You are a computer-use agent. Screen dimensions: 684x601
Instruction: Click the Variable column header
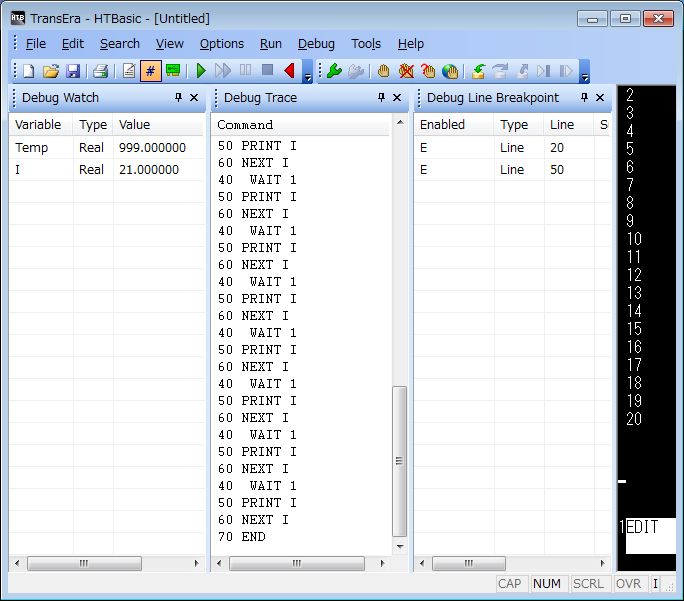pyautogui.click(x=41, y=125)
